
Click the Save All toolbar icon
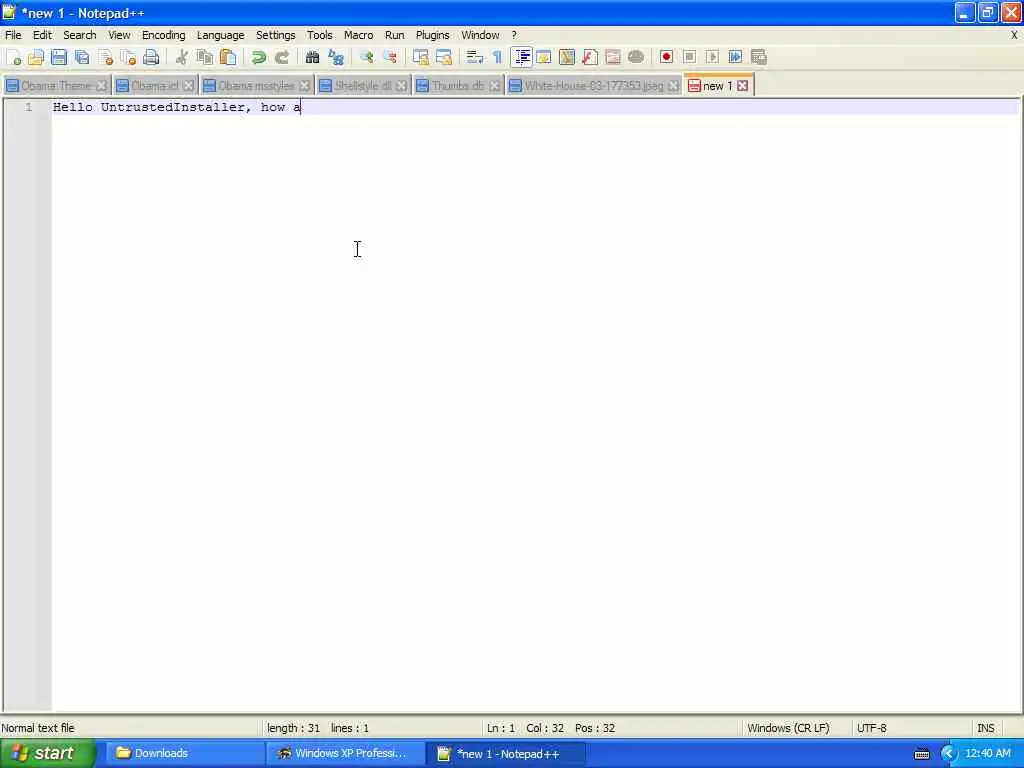[x=82, y=57]
